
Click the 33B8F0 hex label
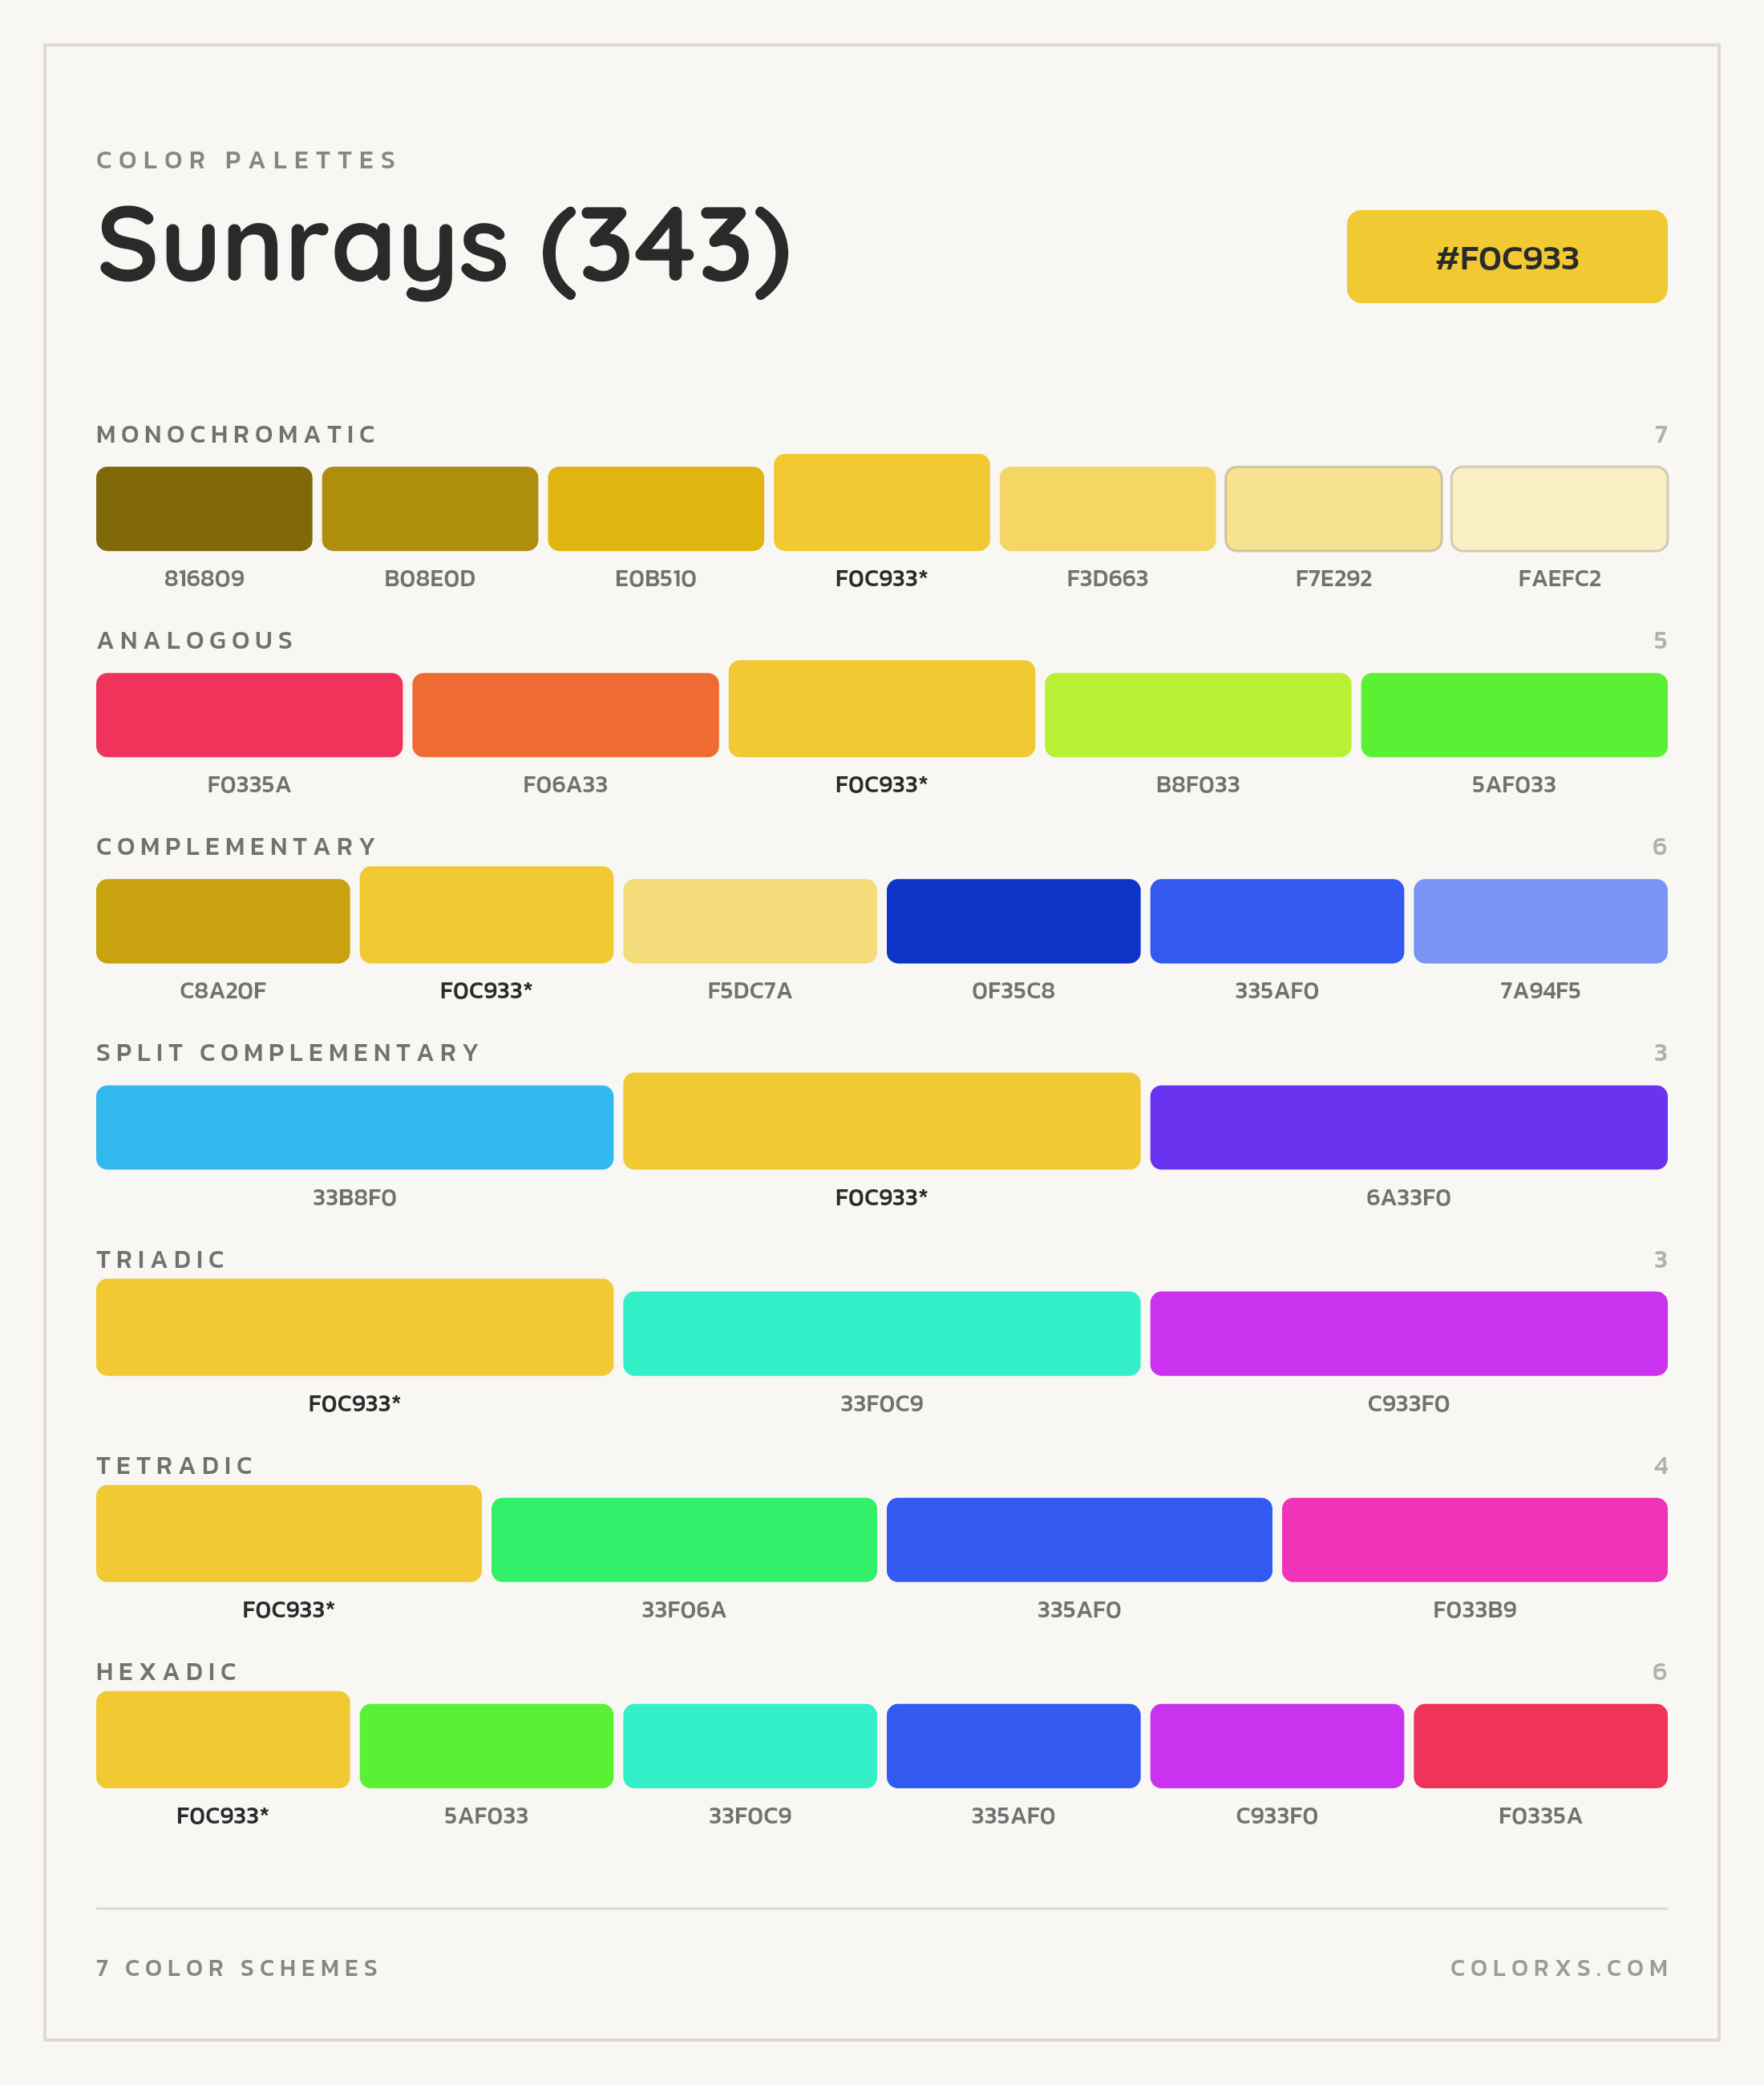(354, 1197)
